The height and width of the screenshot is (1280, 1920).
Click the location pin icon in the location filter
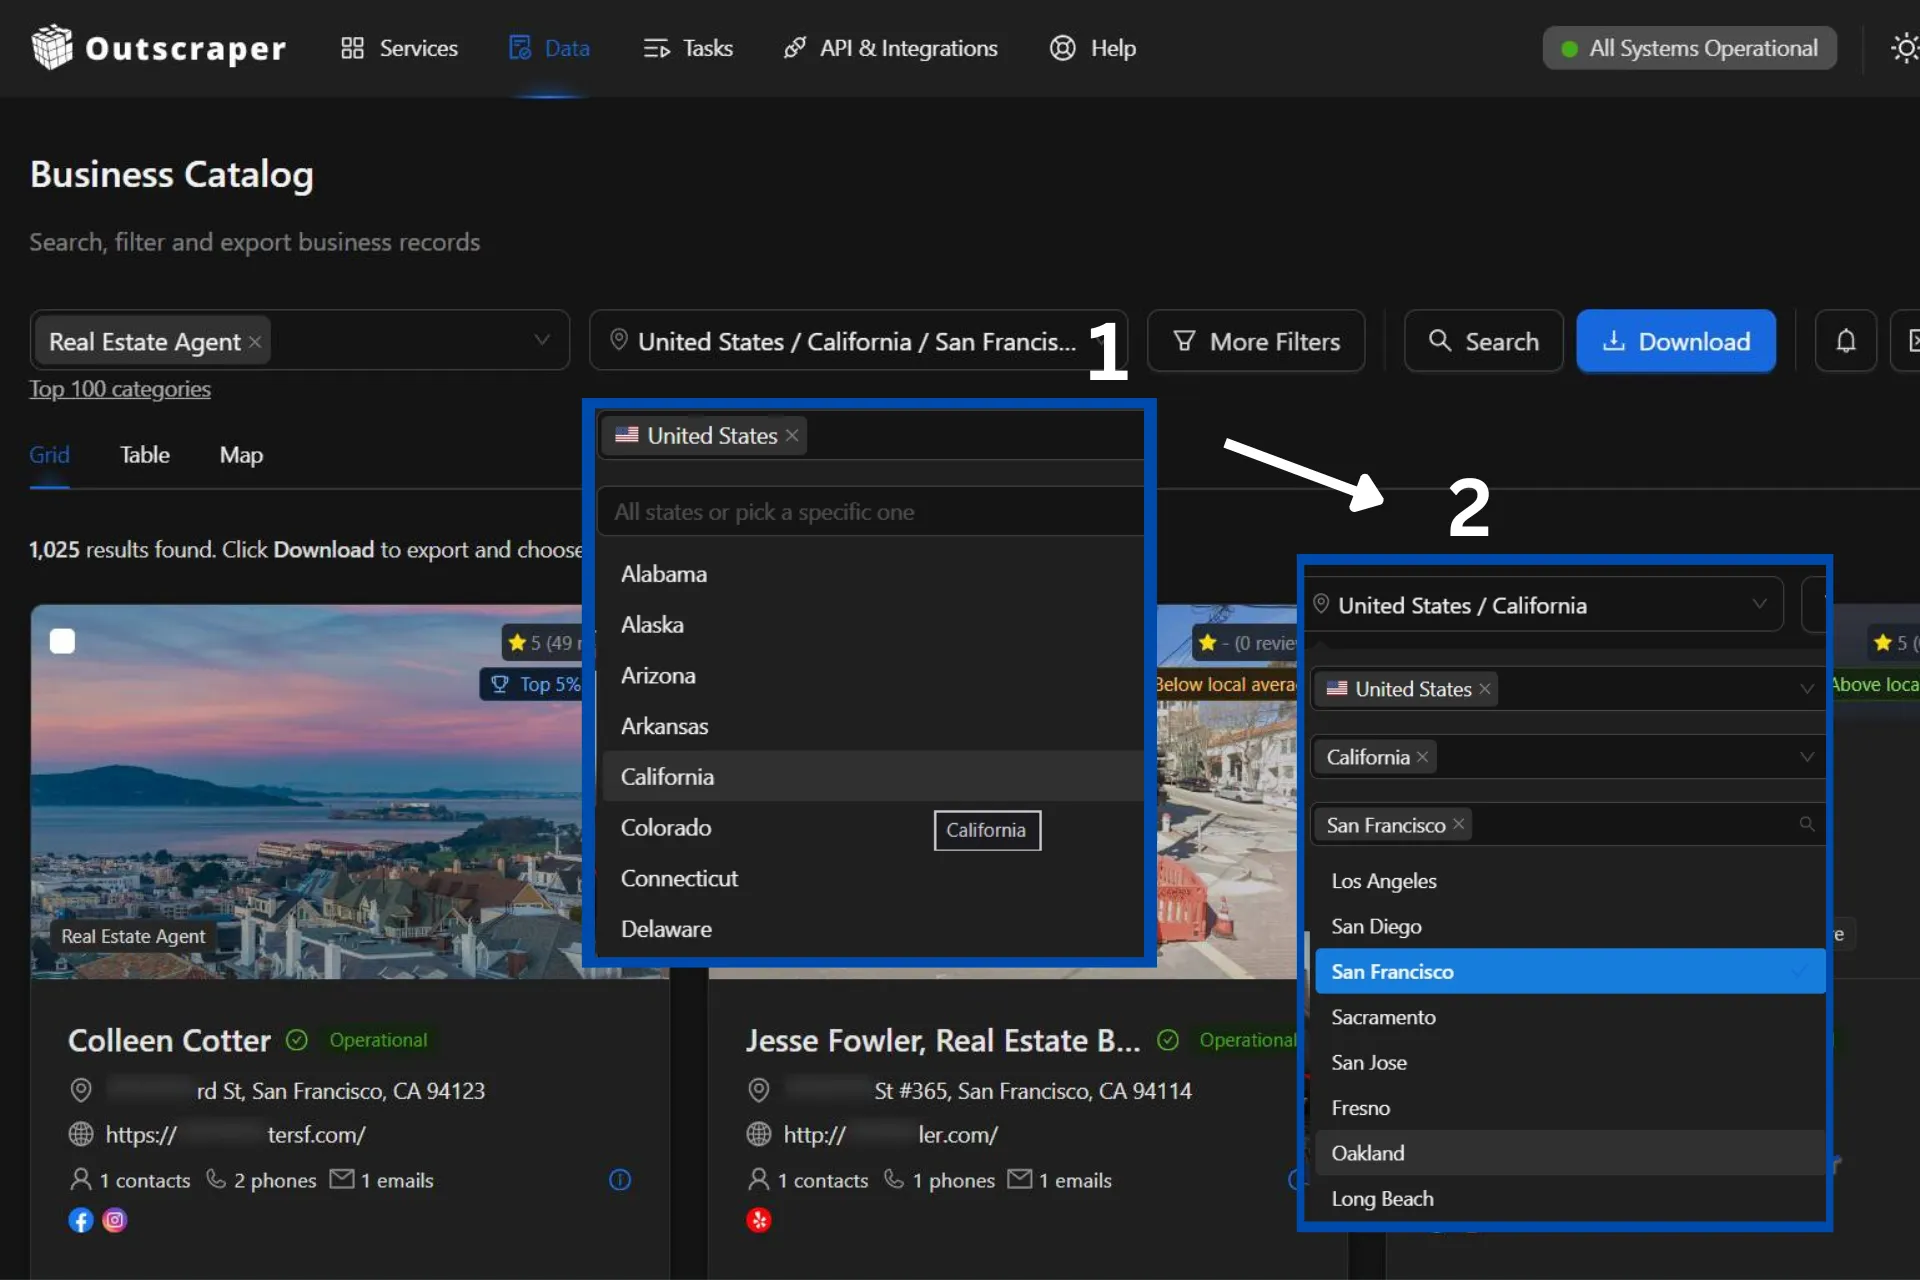point(619,340)
